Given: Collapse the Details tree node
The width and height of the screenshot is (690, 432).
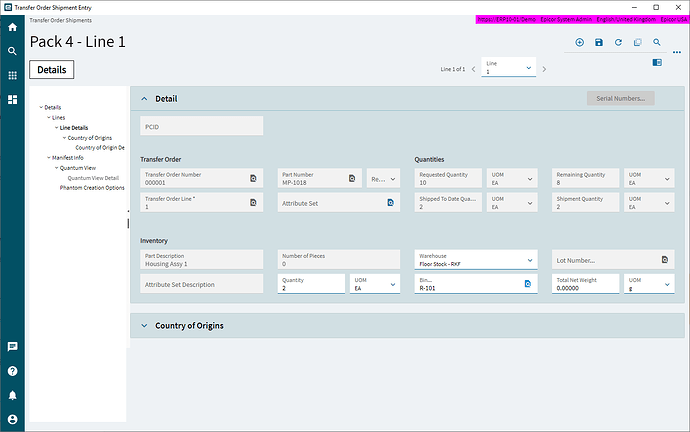Looking at the screenshot, I should (41, 107).
